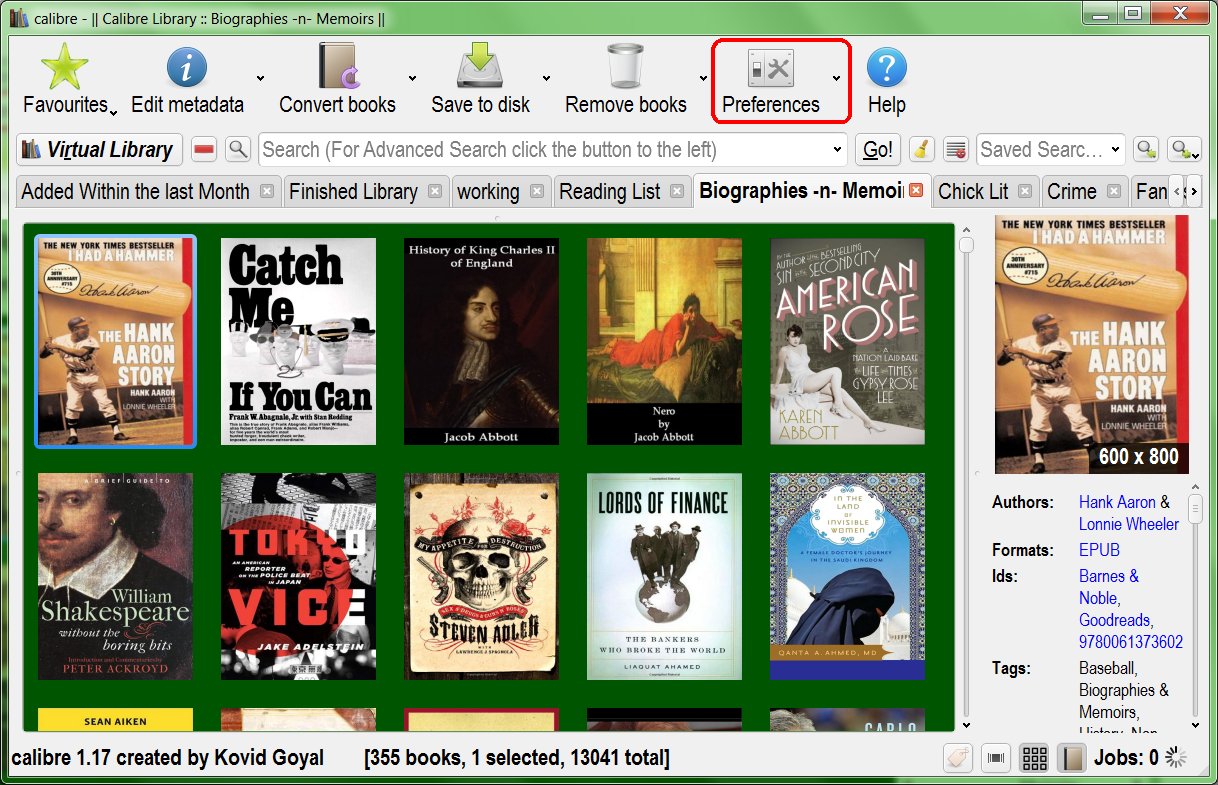Toggle the Tag Browser panel icon
The image size is (1218, 785).
point(958,758)
